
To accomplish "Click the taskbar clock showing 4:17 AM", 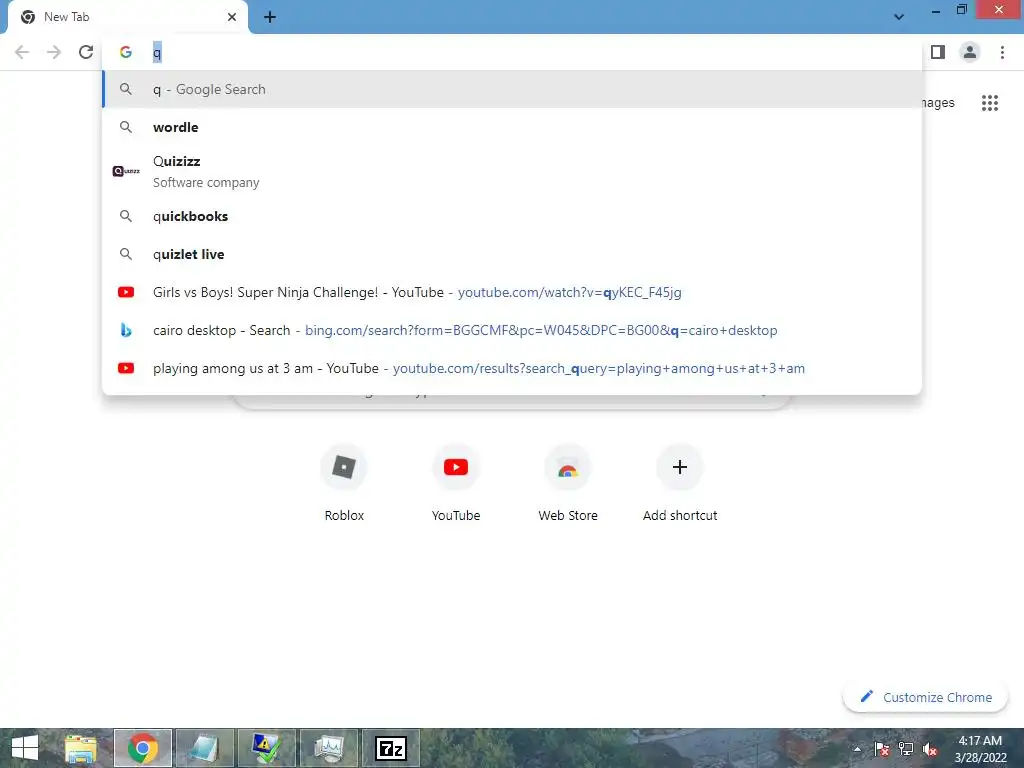I will (x=980, y=748).
